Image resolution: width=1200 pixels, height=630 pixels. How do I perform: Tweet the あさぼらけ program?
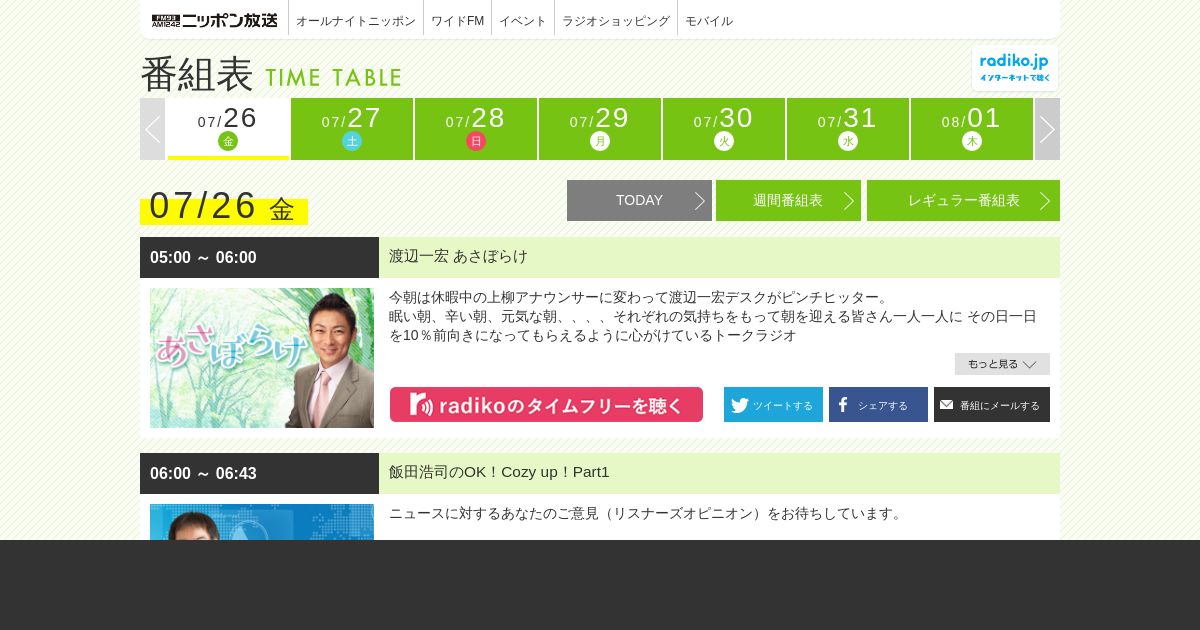(x=773, y=405)
